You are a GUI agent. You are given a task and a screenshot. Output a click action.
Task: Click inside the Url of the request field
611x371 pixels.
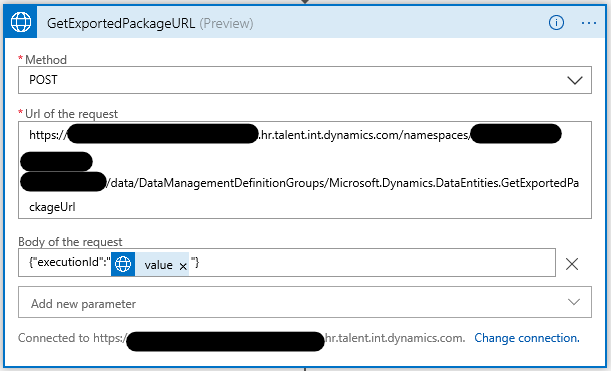[x=305, y=170]
